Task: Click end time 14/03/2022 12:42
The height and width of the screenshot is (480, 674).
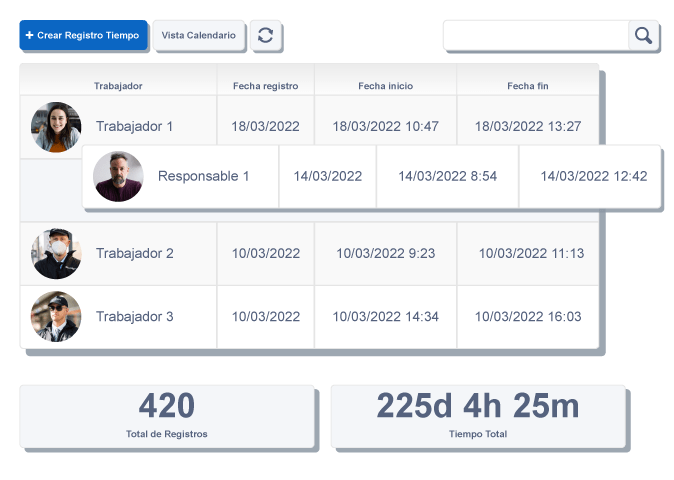Action: tap(594, 176)
